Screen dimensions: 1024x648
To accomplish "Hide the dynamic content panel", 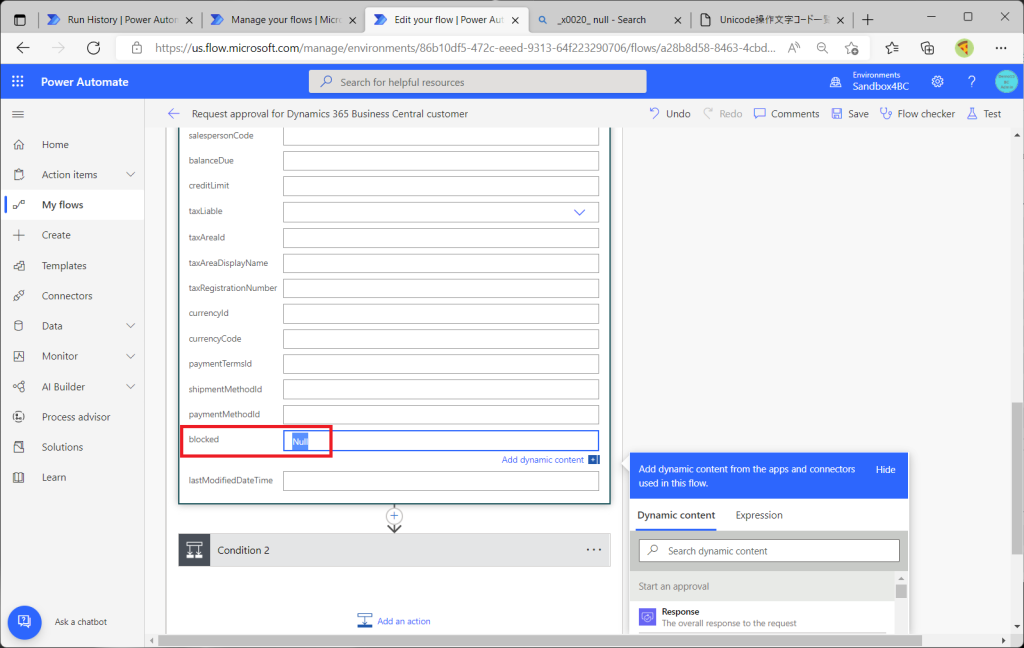I will point(886,470).
